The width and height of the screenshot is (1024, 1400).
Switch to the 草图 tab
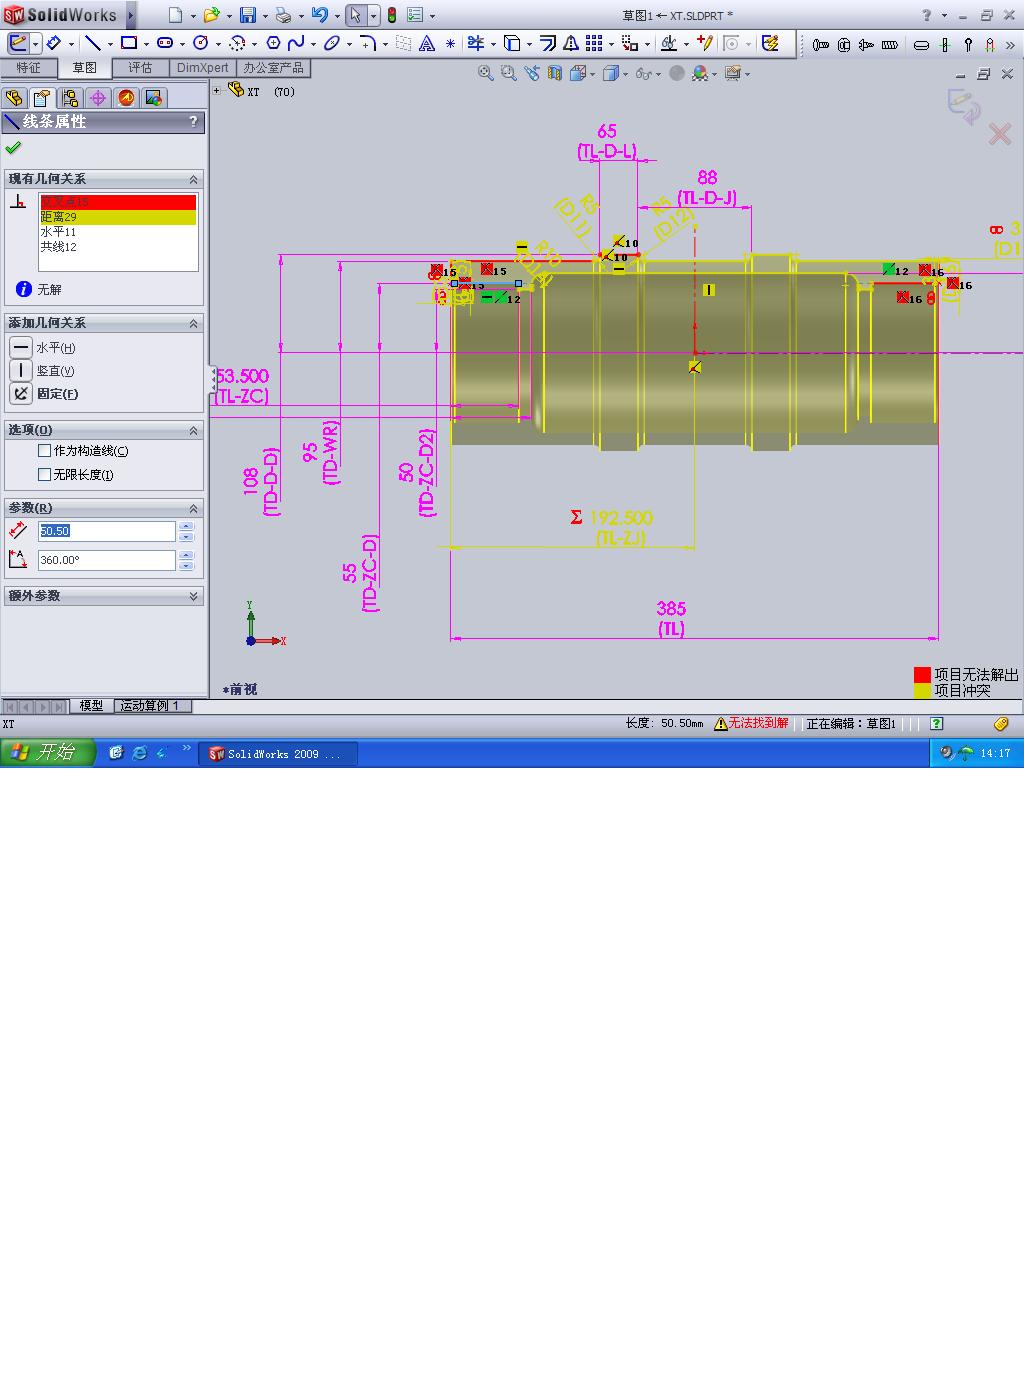pyautogui.click(x=84, y=68)
